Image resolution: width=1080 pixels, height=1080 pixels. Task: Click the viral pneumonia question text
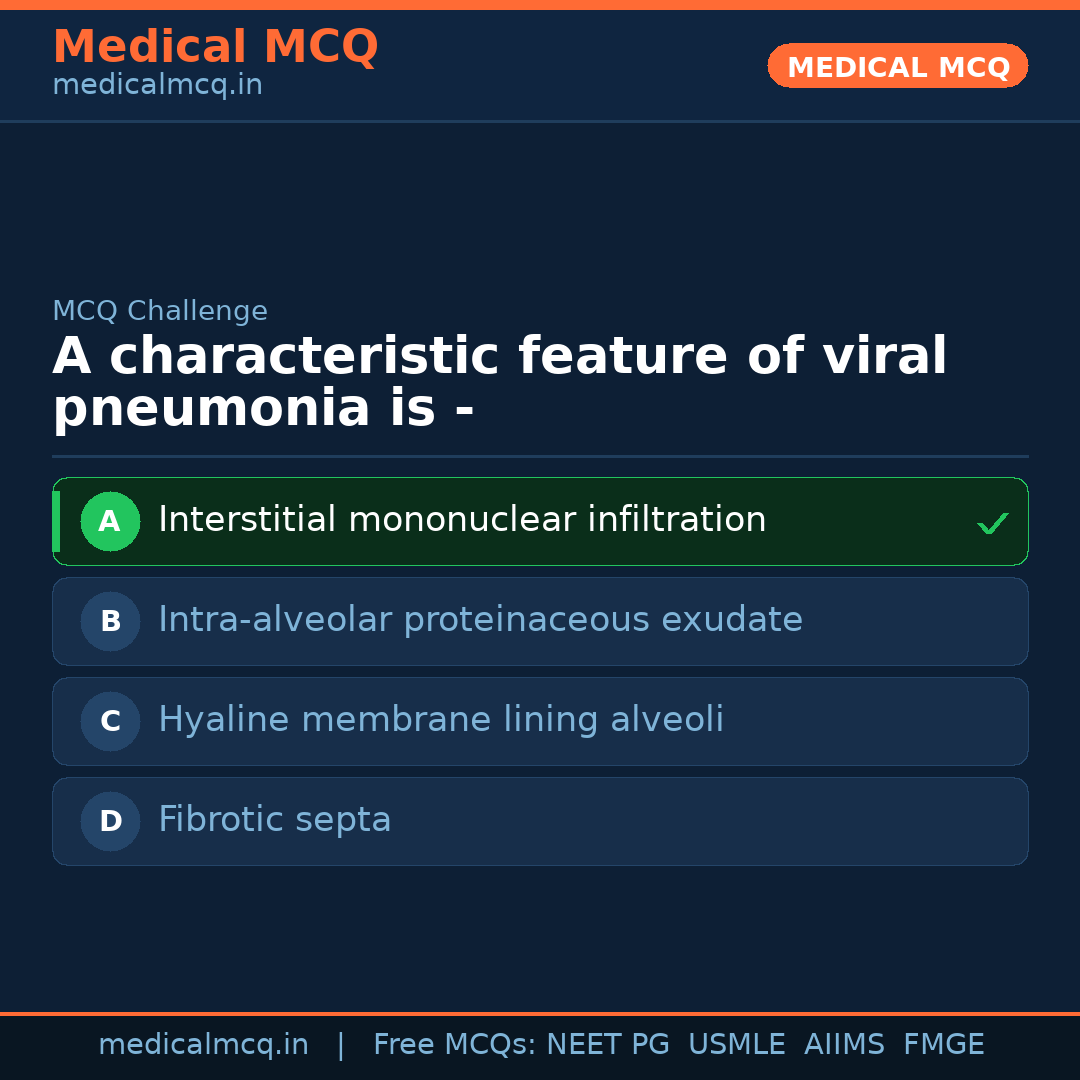[499, 383]
